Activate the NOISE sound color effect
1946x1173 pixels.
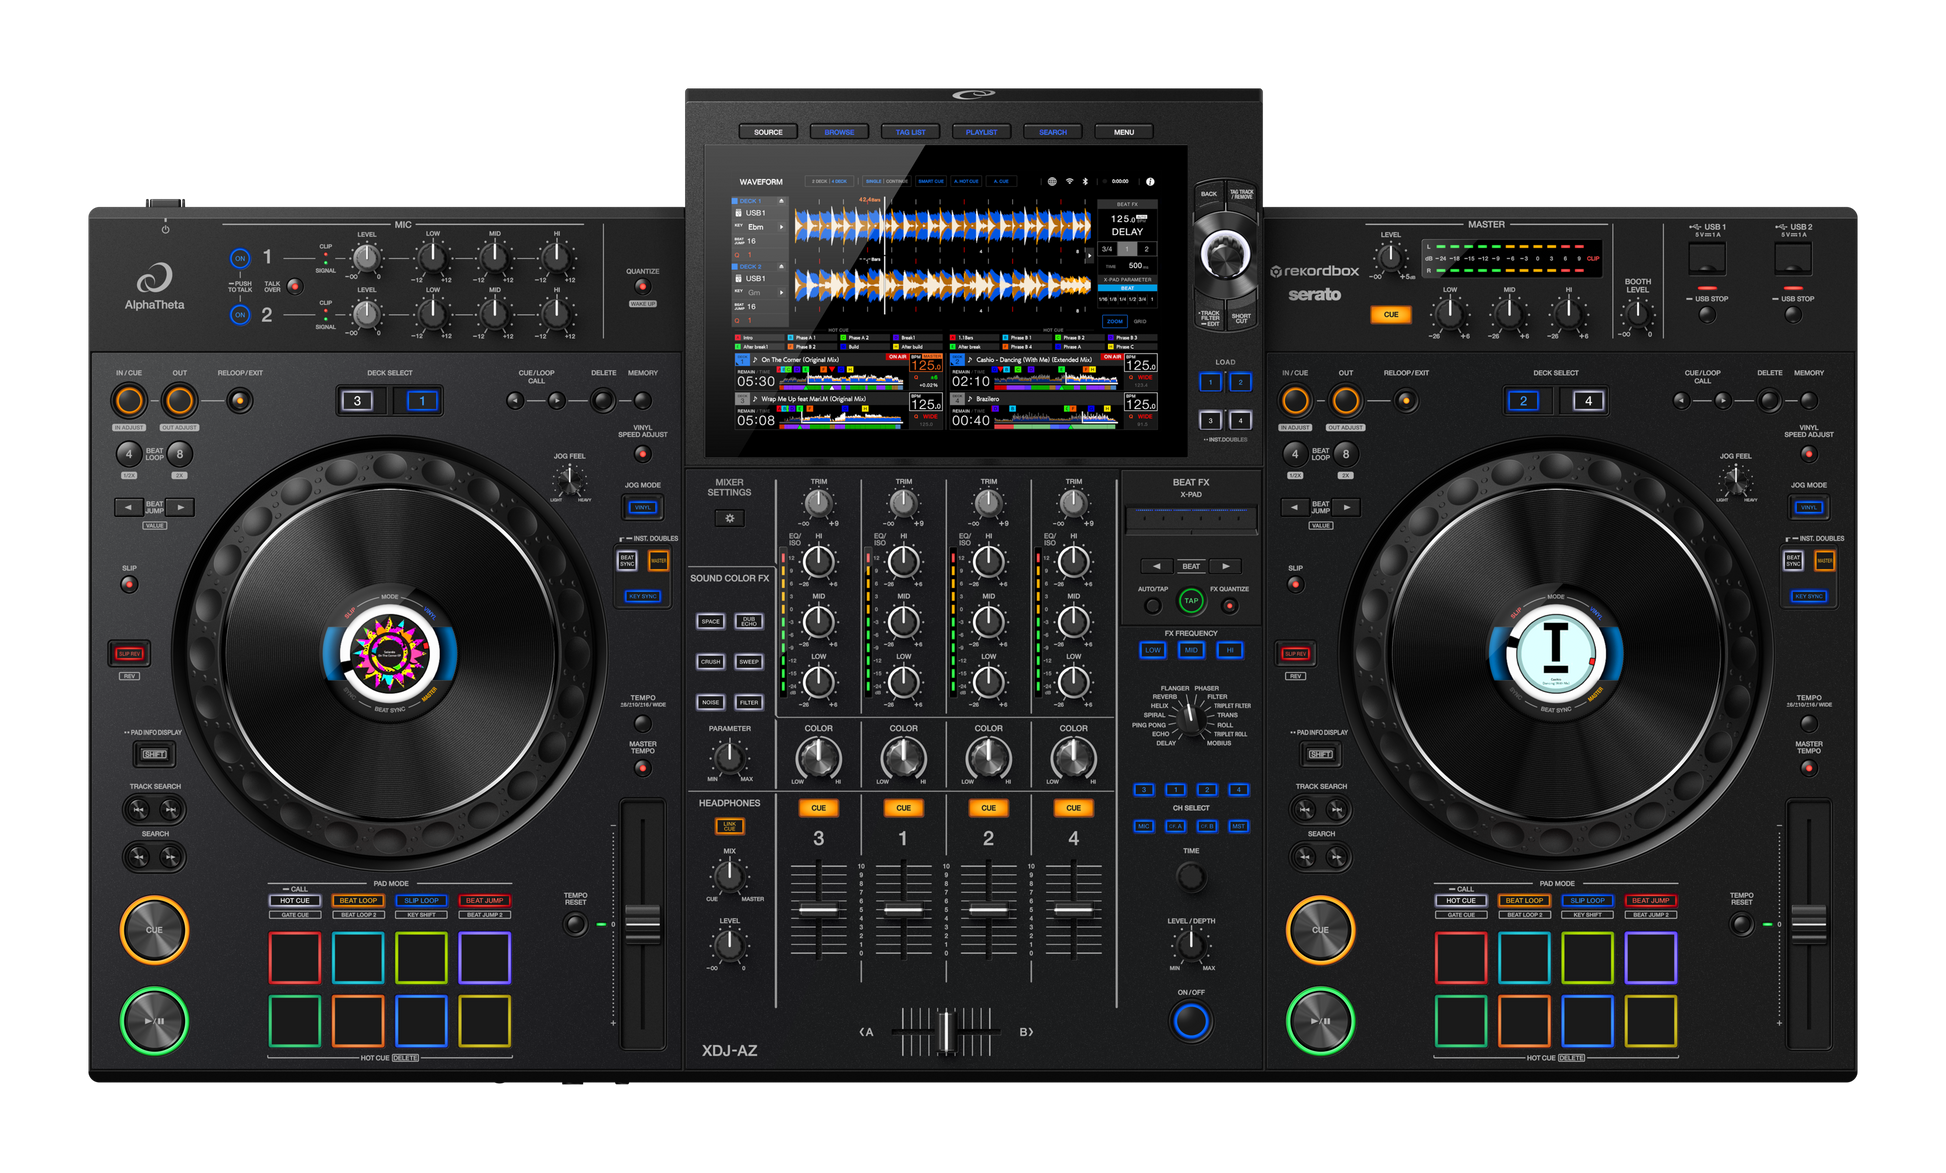tap(710, 701)
